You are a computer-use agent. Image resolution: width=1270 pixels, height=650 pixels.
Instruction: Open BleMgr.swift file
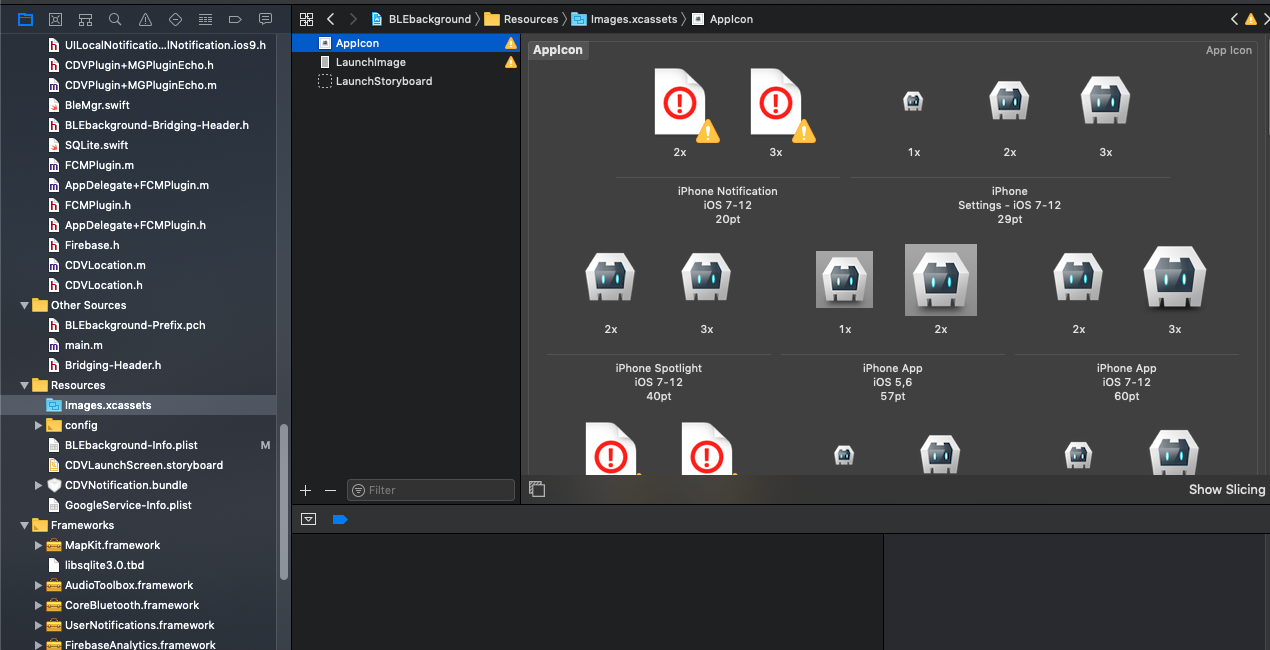[x=97, y=105]
